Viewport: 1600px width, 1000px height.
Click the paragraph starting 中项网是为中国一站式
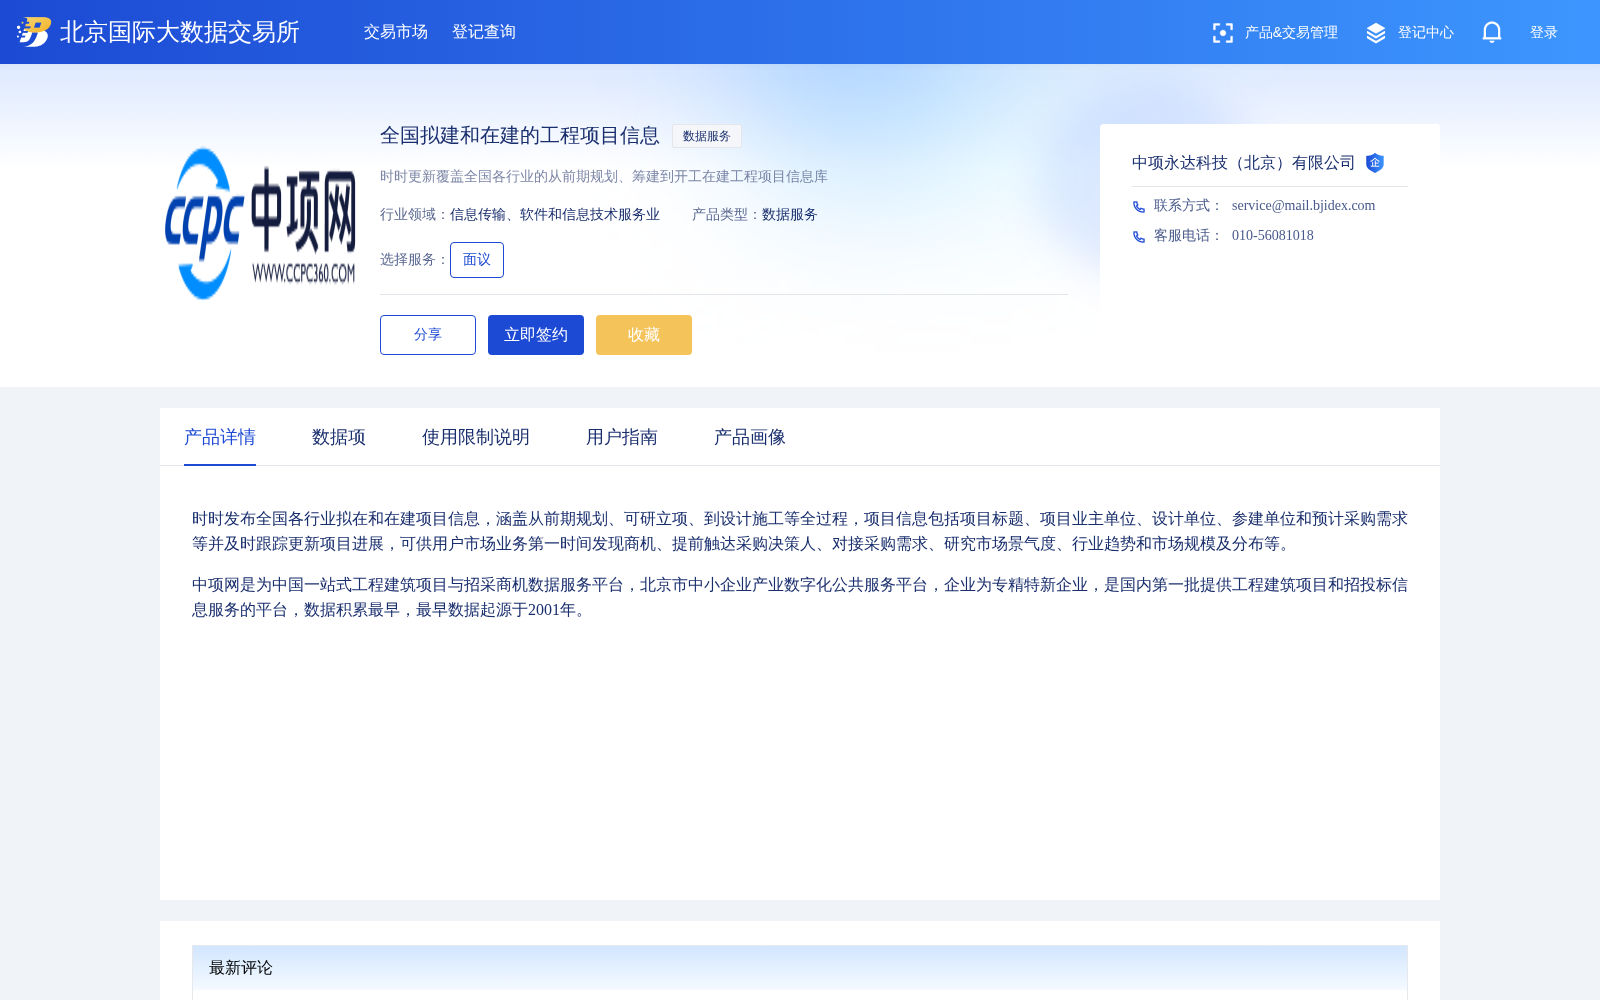coord(800,597)
